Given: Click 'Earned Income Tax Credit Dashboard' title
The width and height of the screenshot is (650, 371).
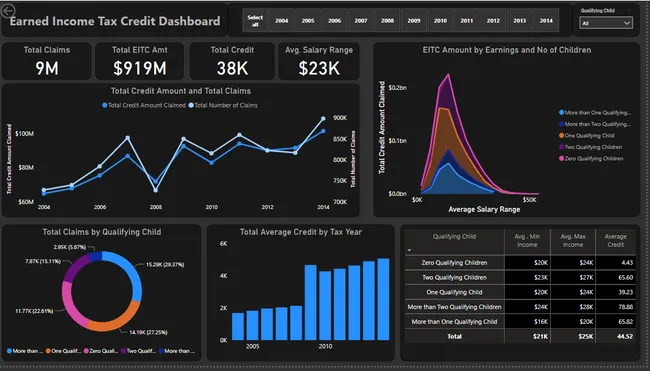Looking at the screenshot, I should (115, 22).
